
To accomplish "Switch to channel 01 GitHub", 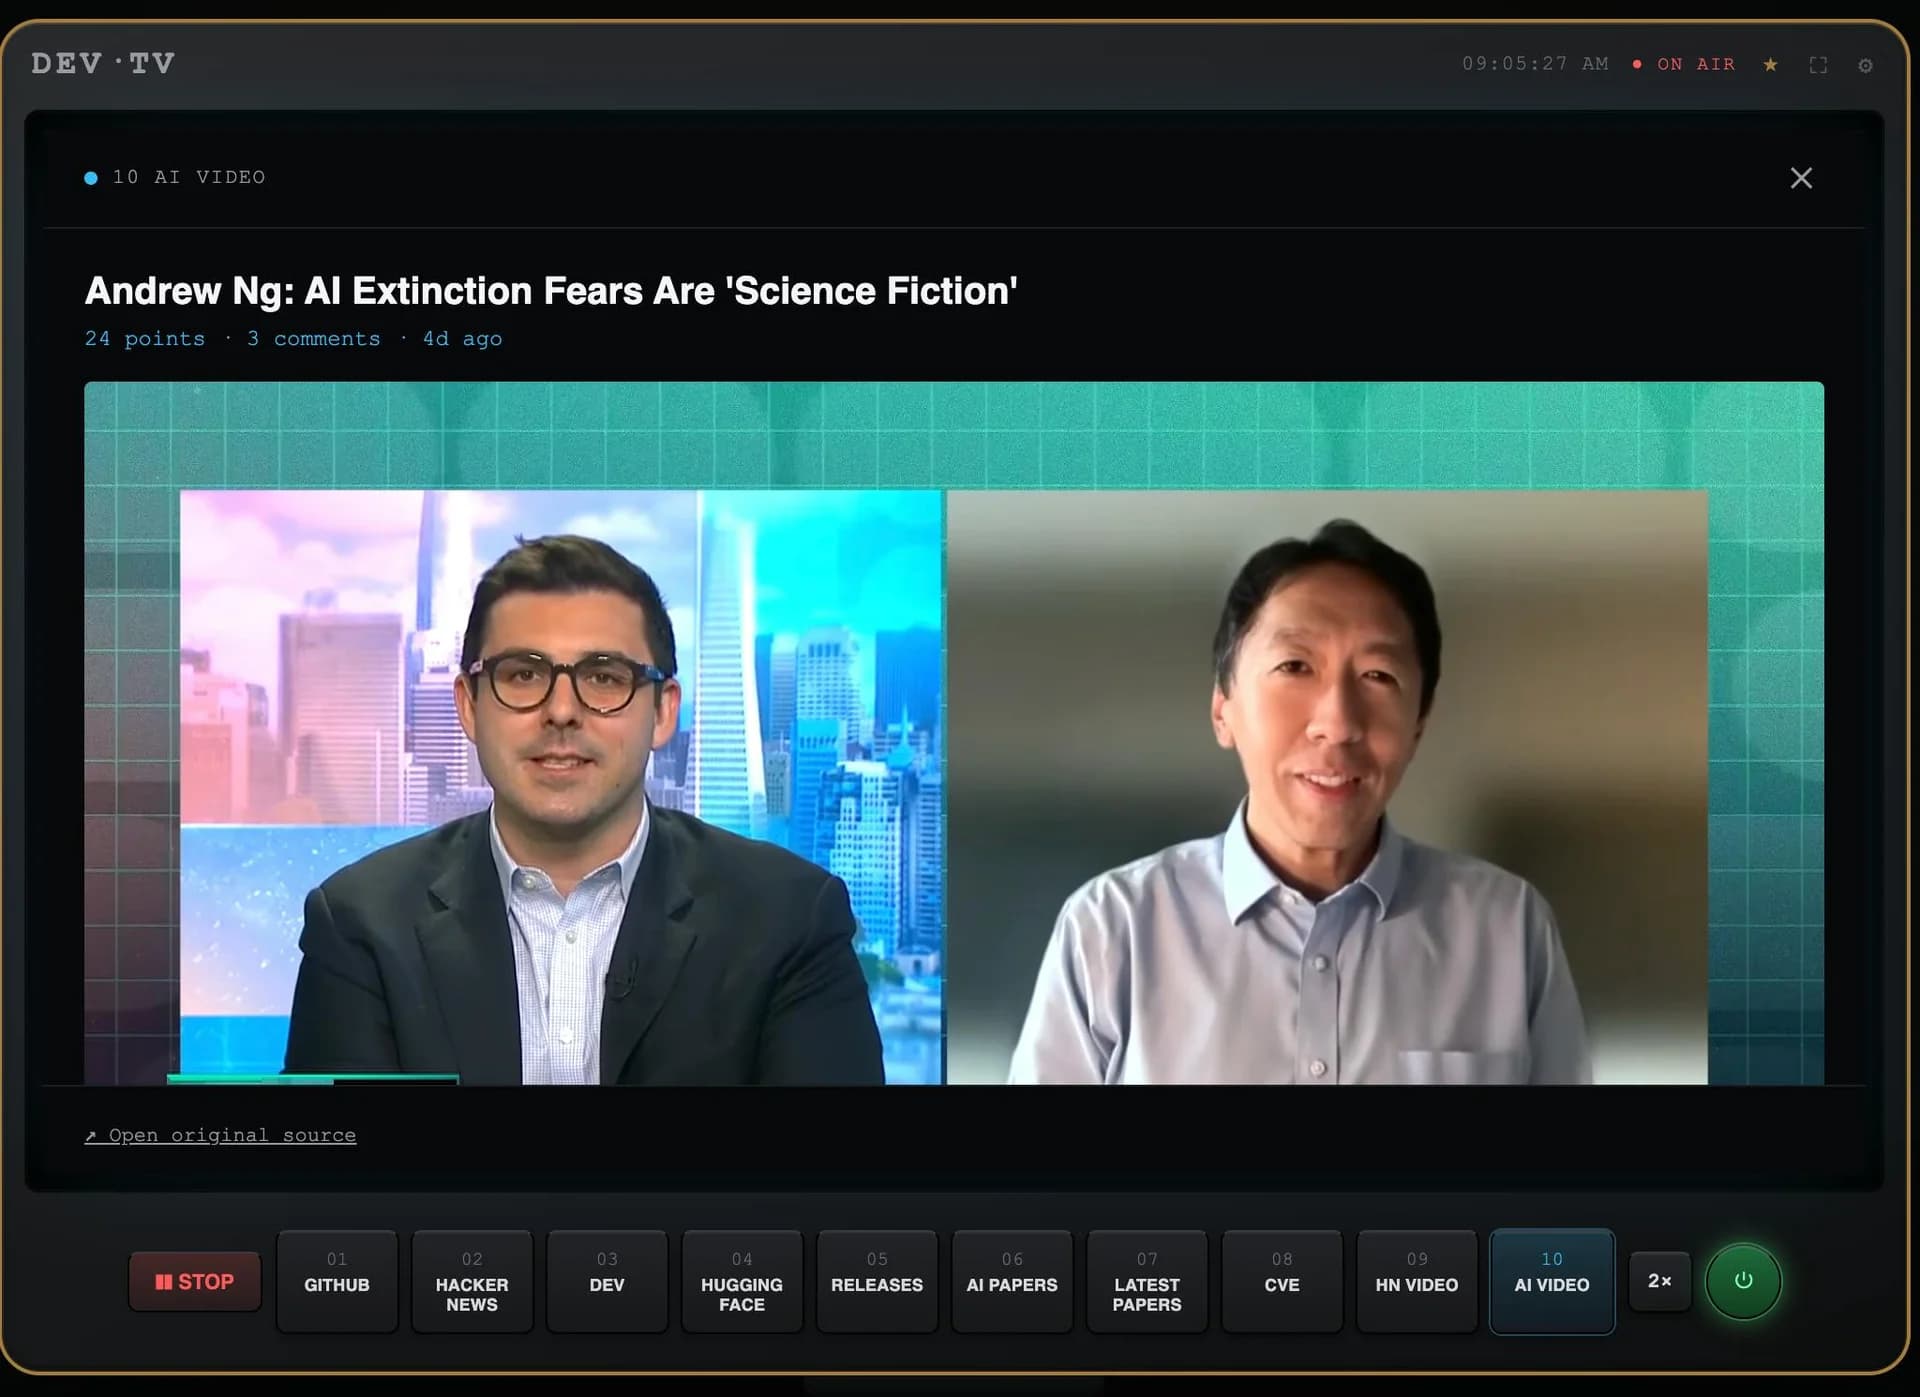I will click(337, 1281).
